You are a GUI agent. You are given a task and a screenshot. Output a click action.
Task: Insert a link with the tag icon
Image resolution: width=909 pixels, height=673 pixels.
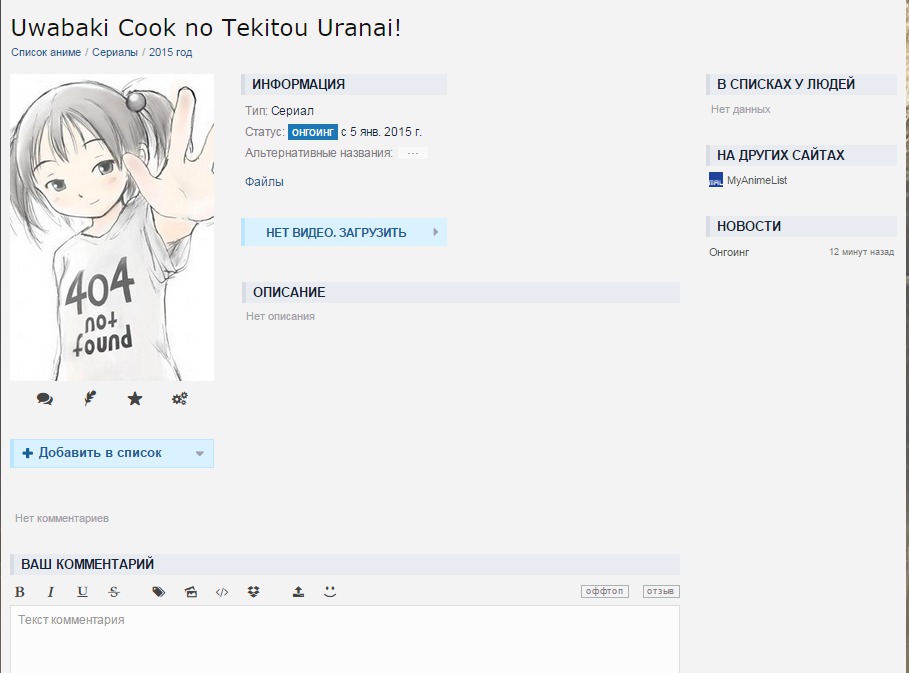coord(158,592)
